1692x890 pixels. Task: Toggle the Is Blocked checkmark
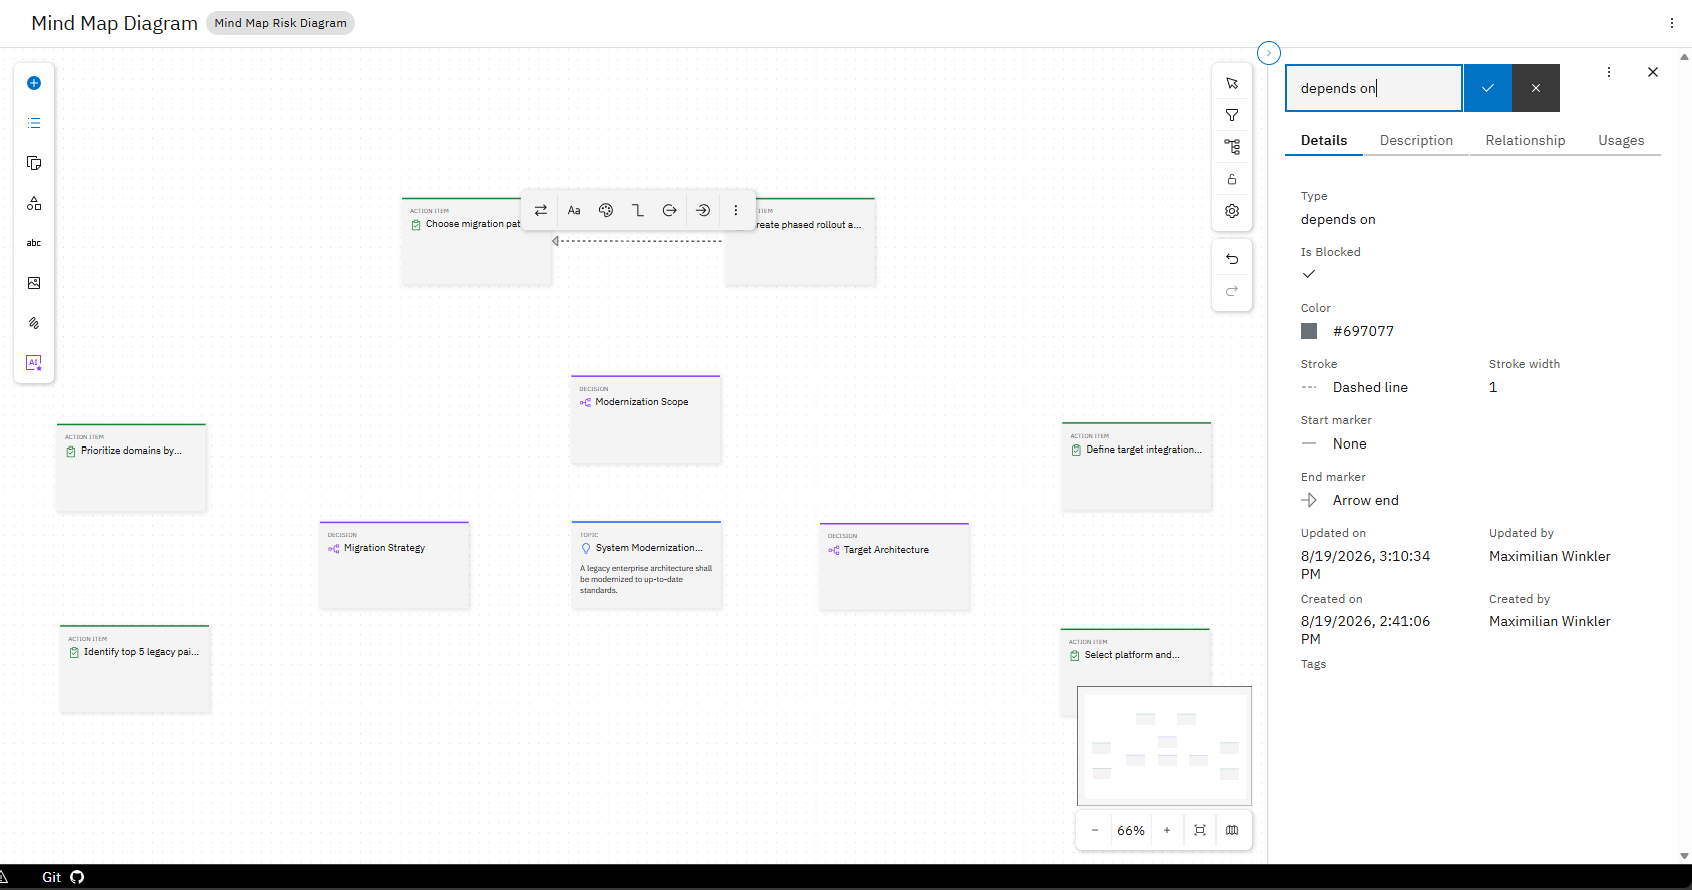1309,274
